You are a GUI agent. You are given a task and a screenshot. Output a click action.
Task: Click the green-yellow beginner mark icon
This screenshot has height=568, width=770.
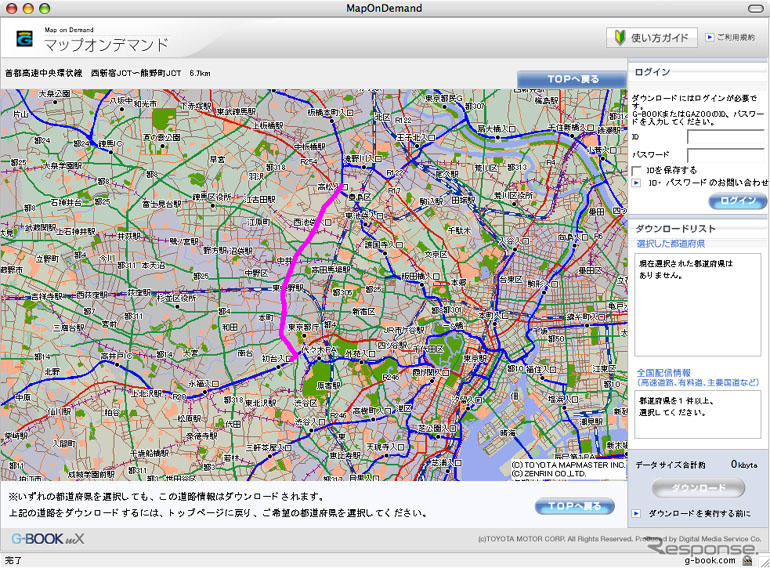coord(620,38)
